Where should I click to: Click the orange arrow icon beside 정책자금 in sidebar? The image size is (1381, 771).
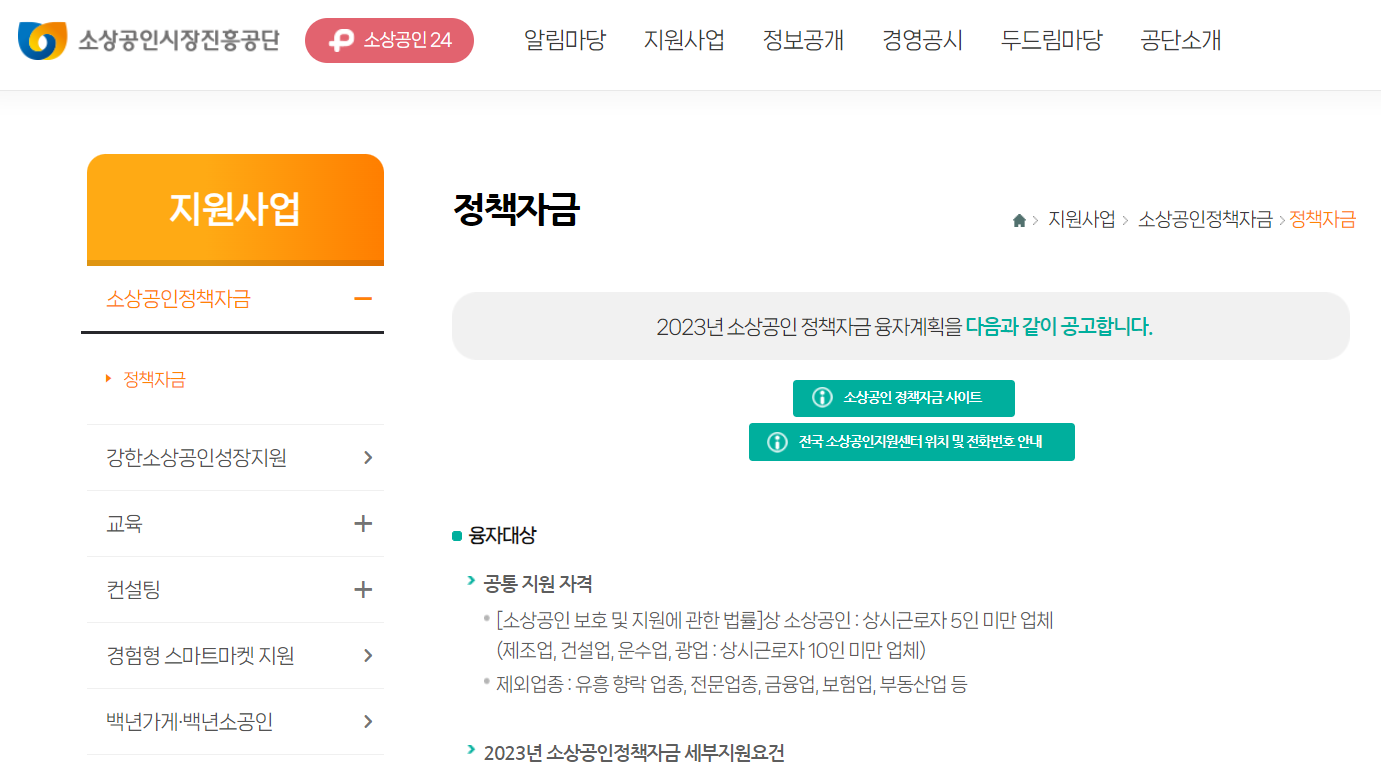[x=107, y=377]
